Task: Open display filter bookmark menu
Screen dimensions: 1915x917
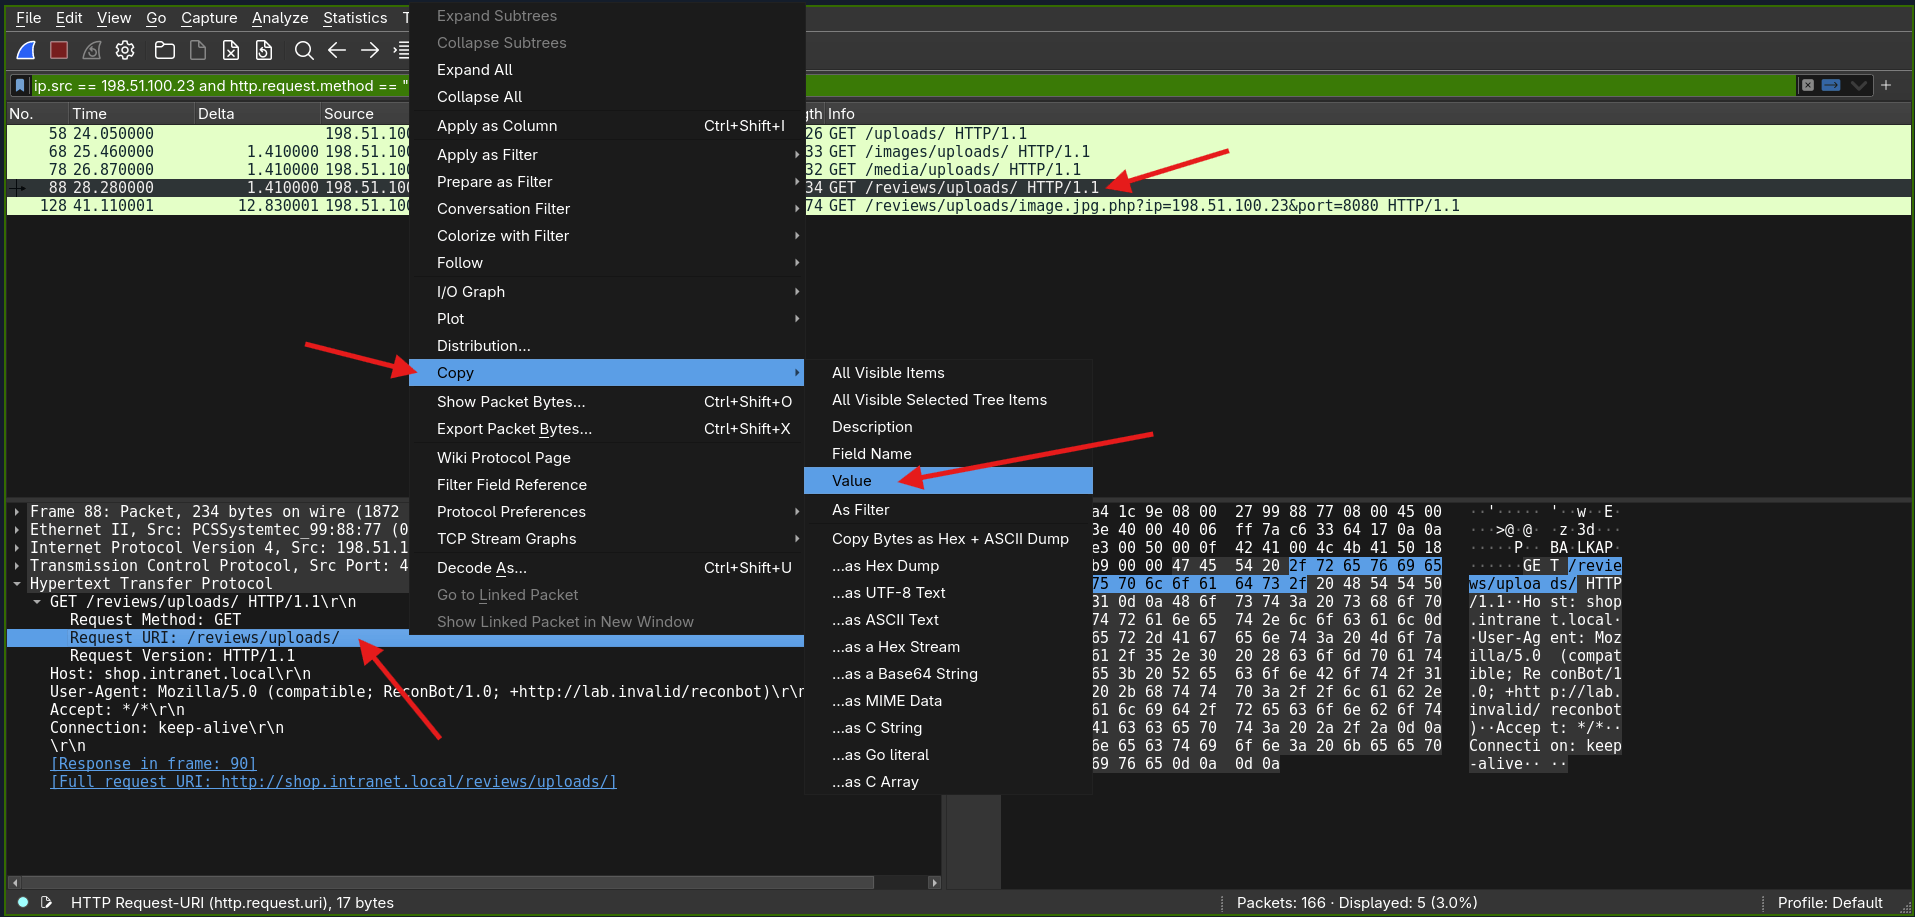Action: click(20, 86)
